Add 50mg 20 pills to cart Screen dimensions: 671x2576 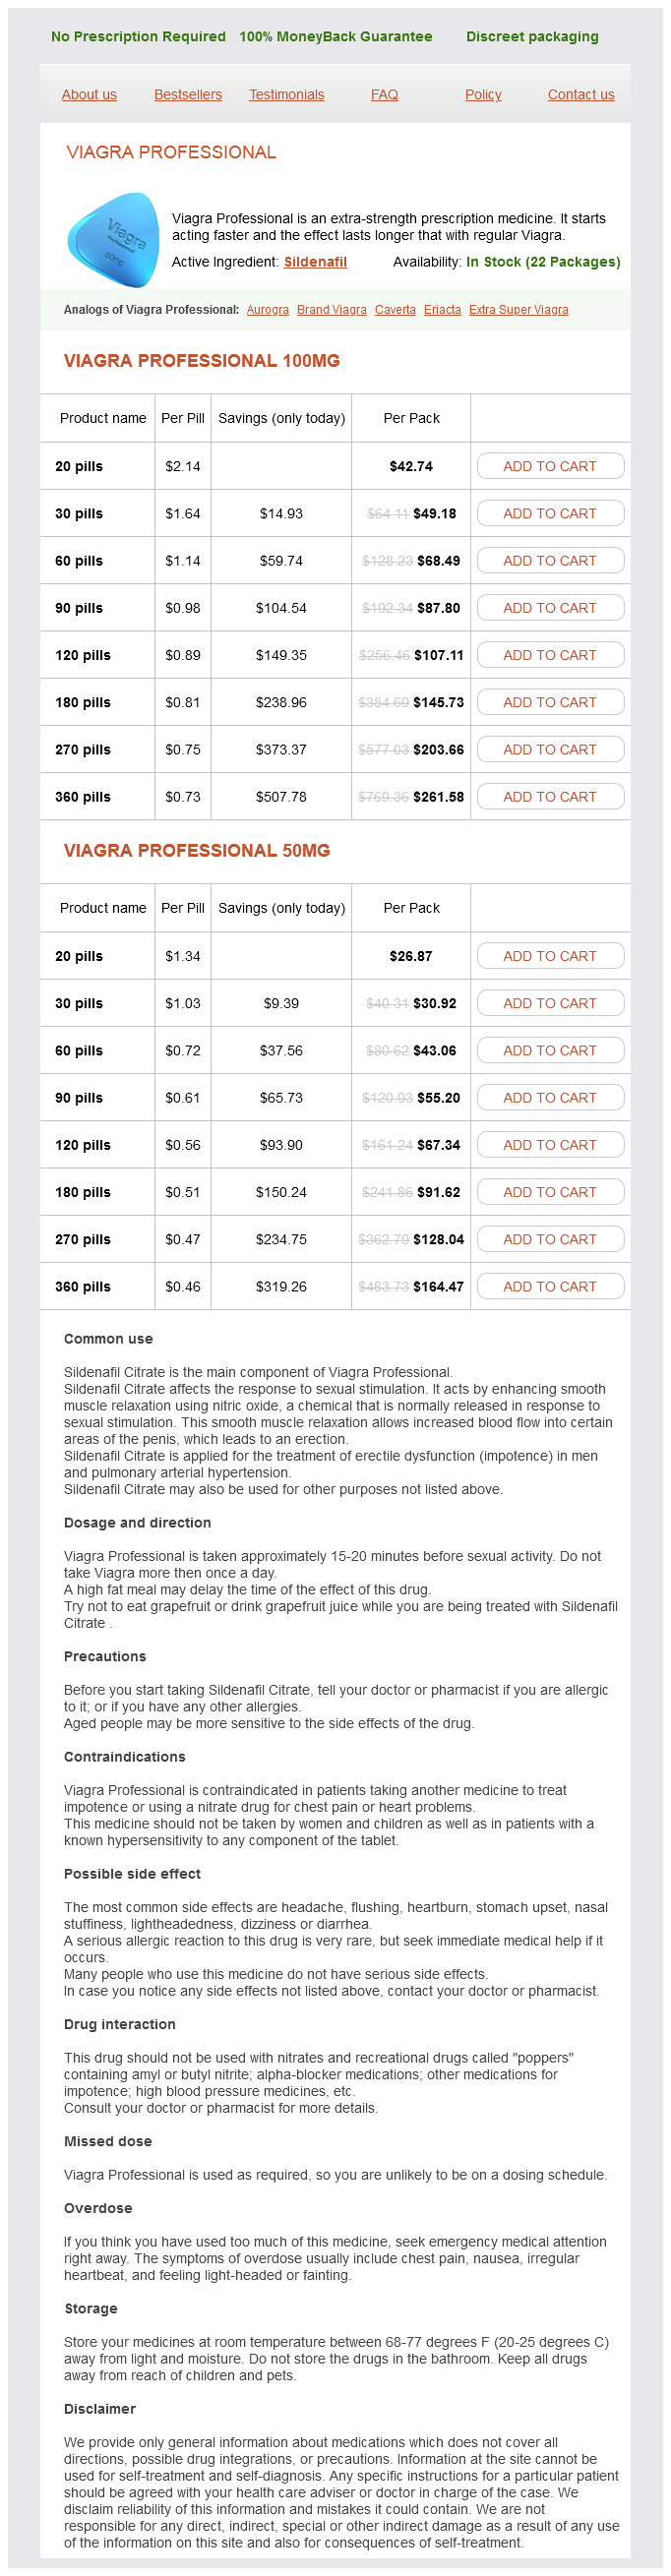point(550,956)
